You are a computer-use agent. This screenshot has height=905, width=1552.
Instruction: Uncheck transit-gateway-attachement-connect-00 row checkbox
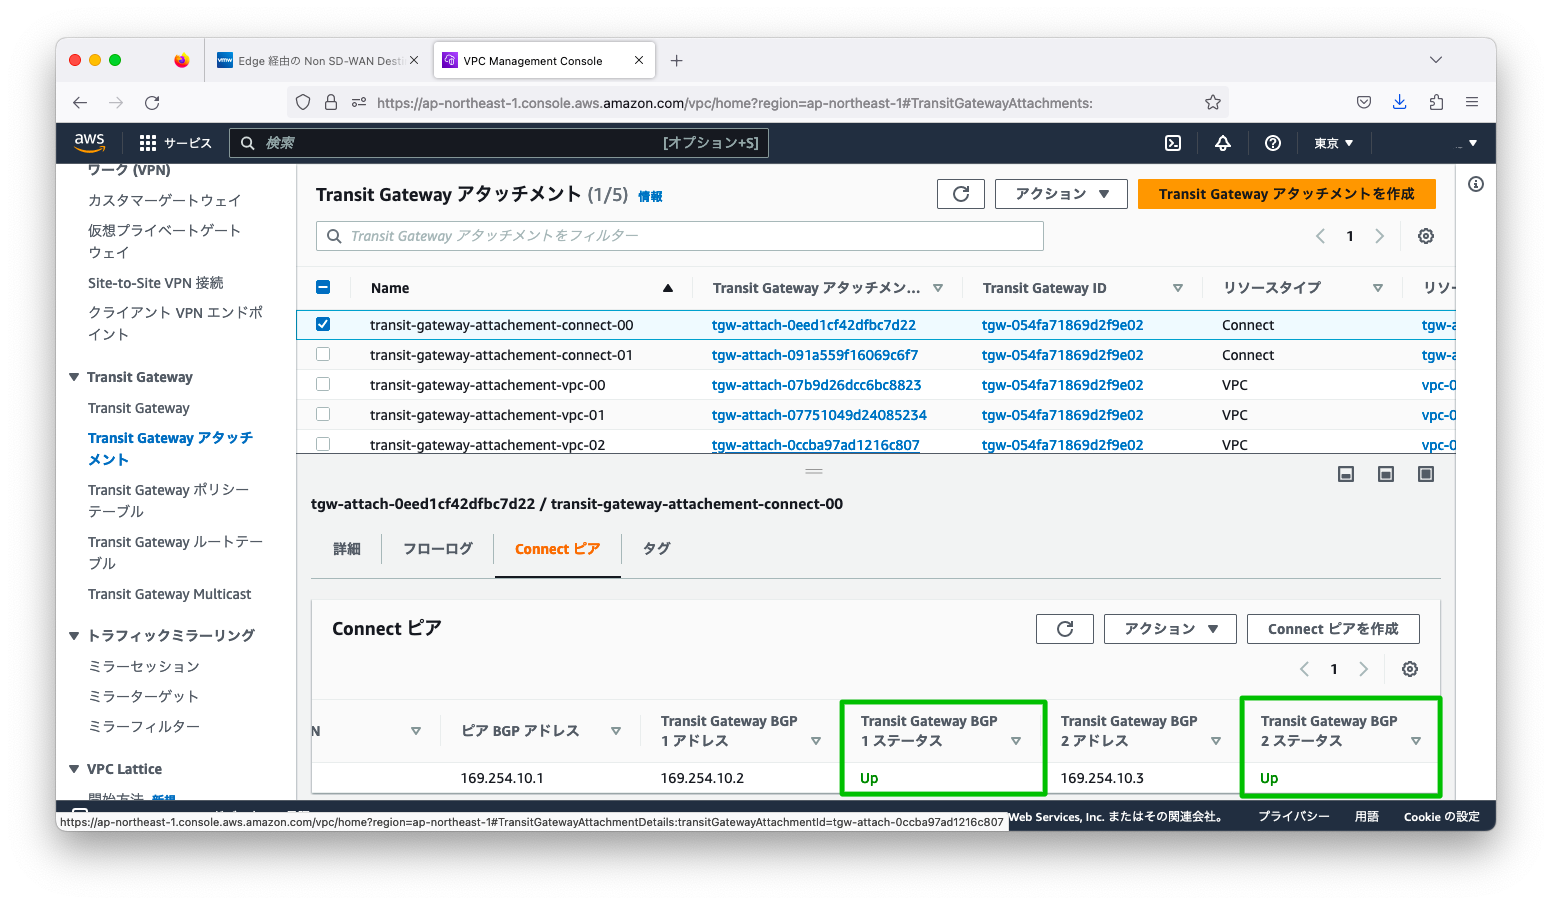coord(323,324)
